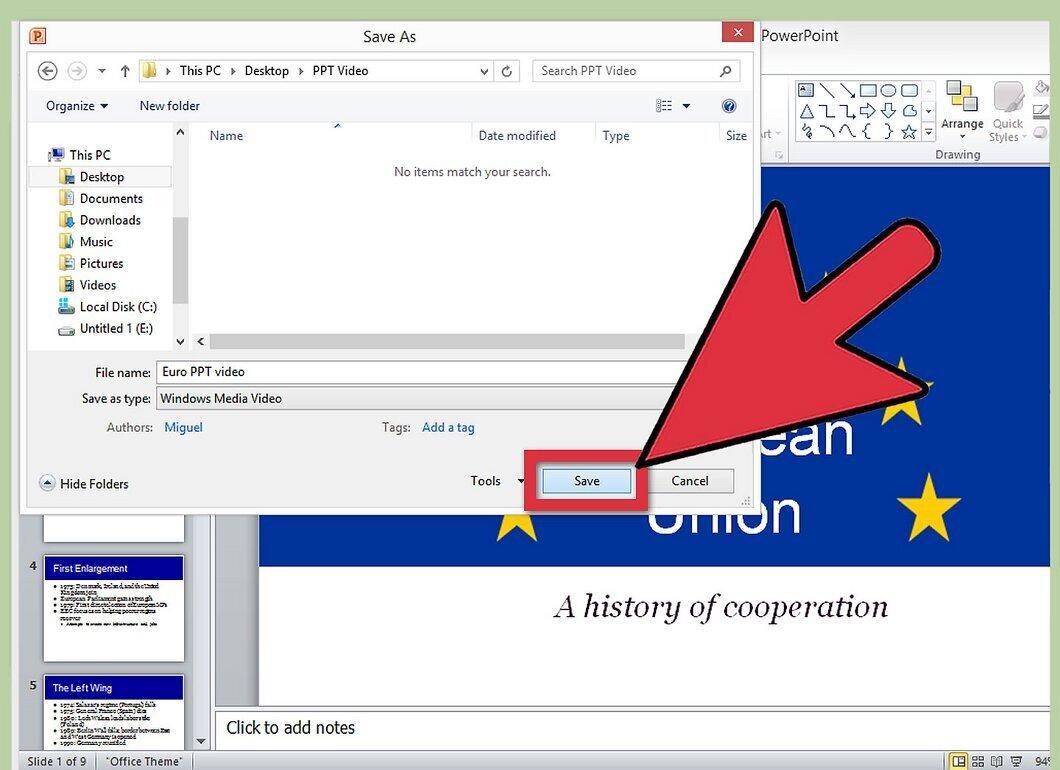Viewport: 1060px width, 770px height.
Task: Select This PC in navigation tree
Action: pos(79,155)
